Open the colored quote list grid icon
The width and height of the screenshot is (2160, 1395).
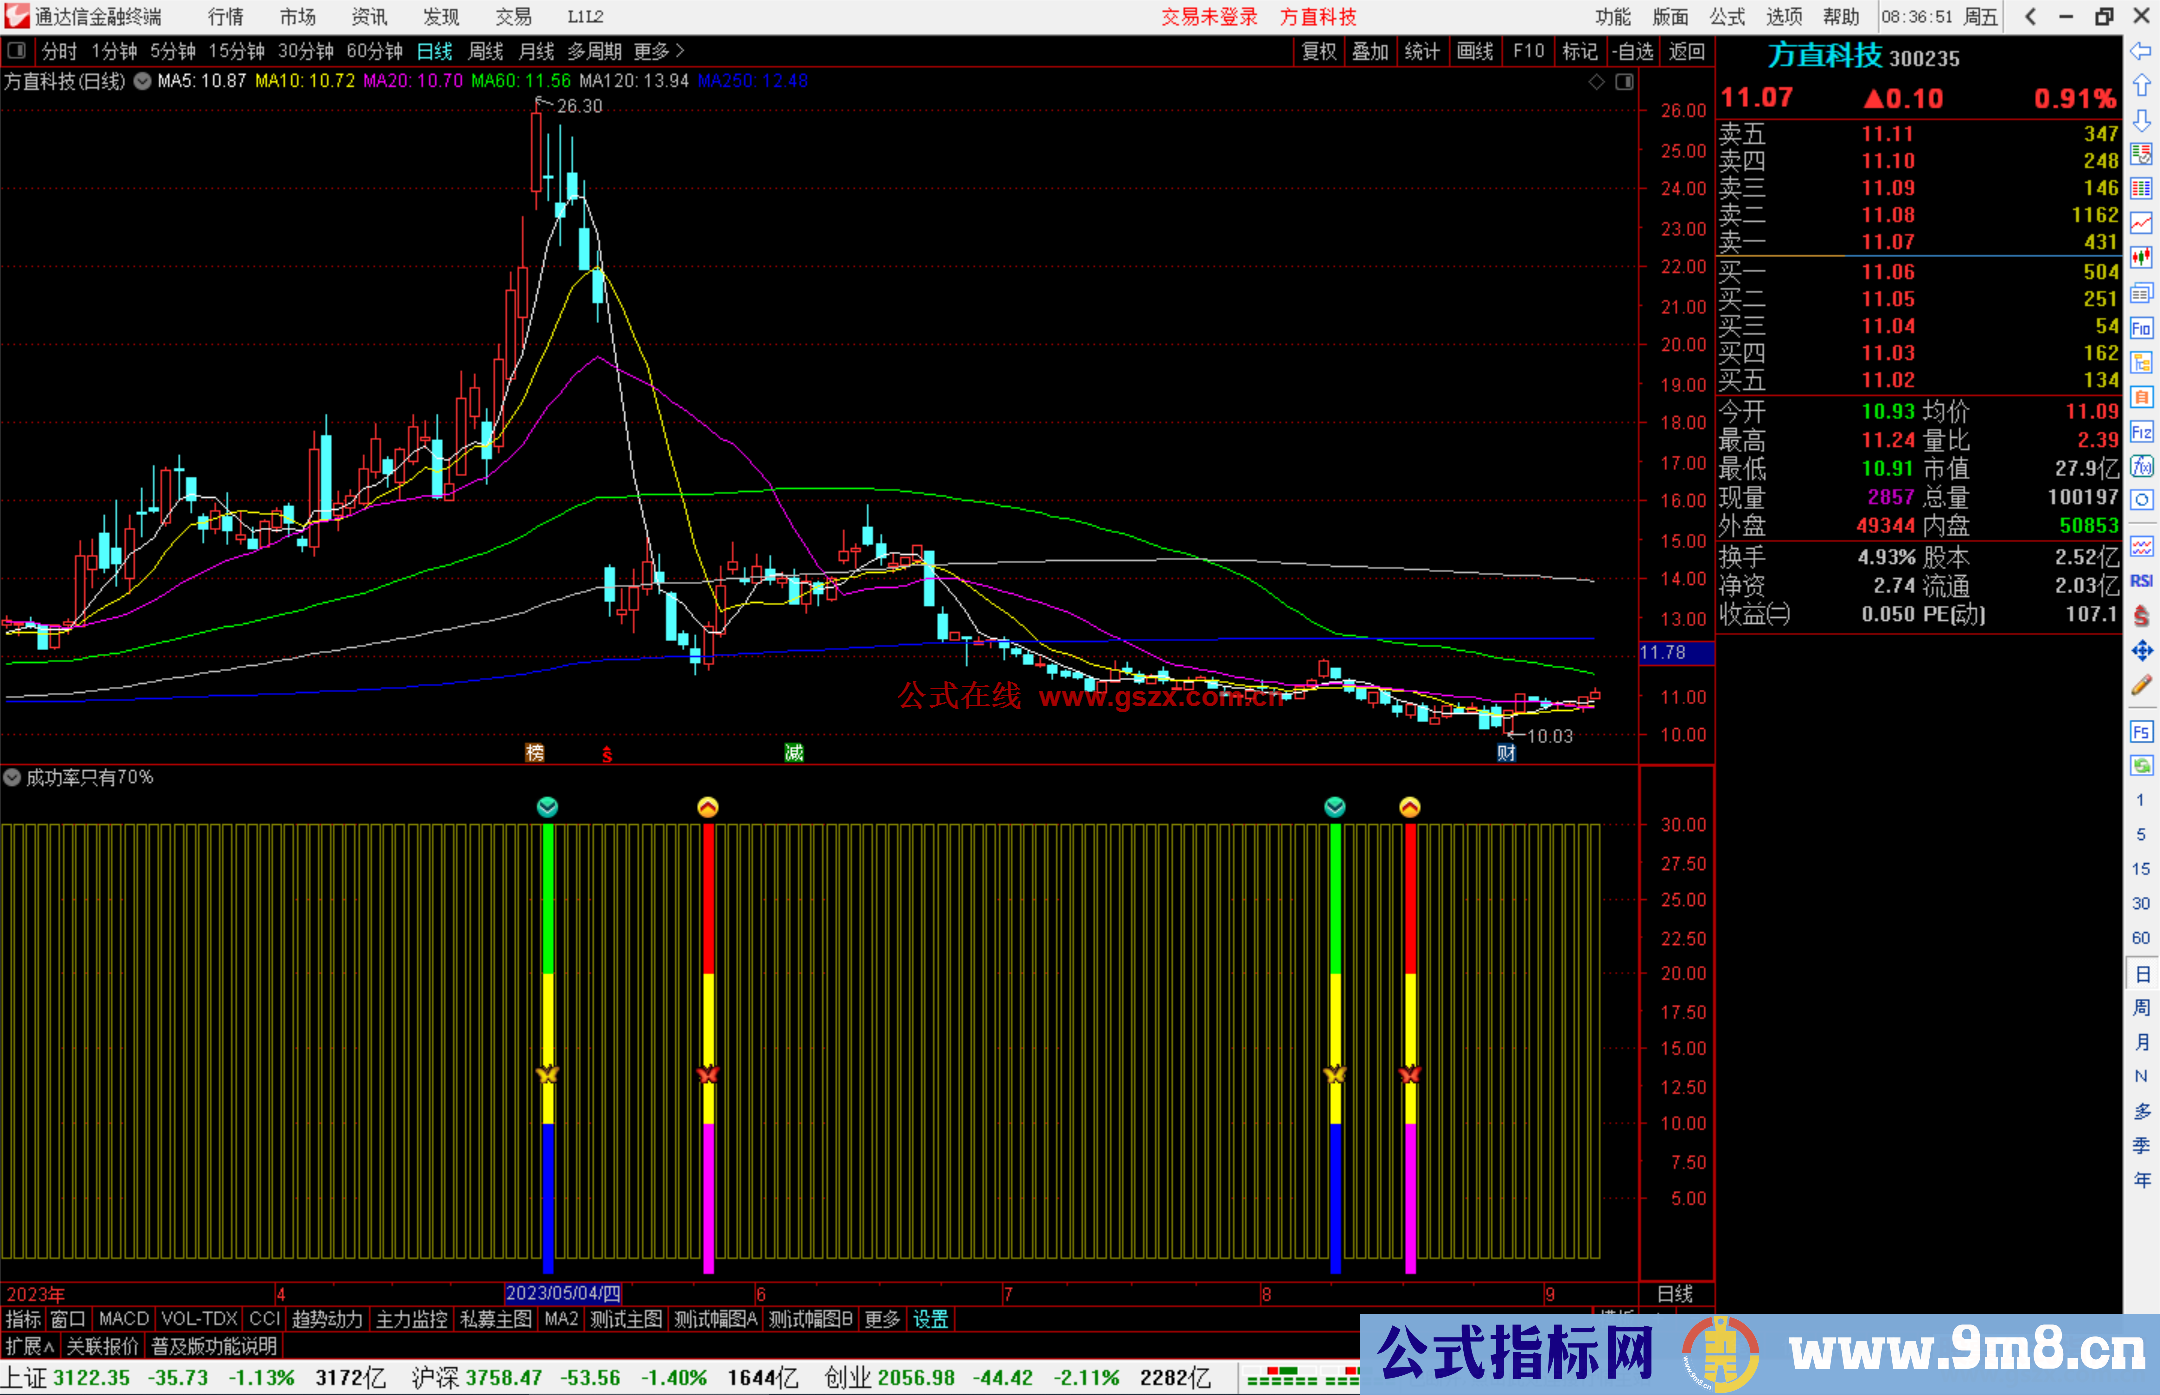[2140, 189]
